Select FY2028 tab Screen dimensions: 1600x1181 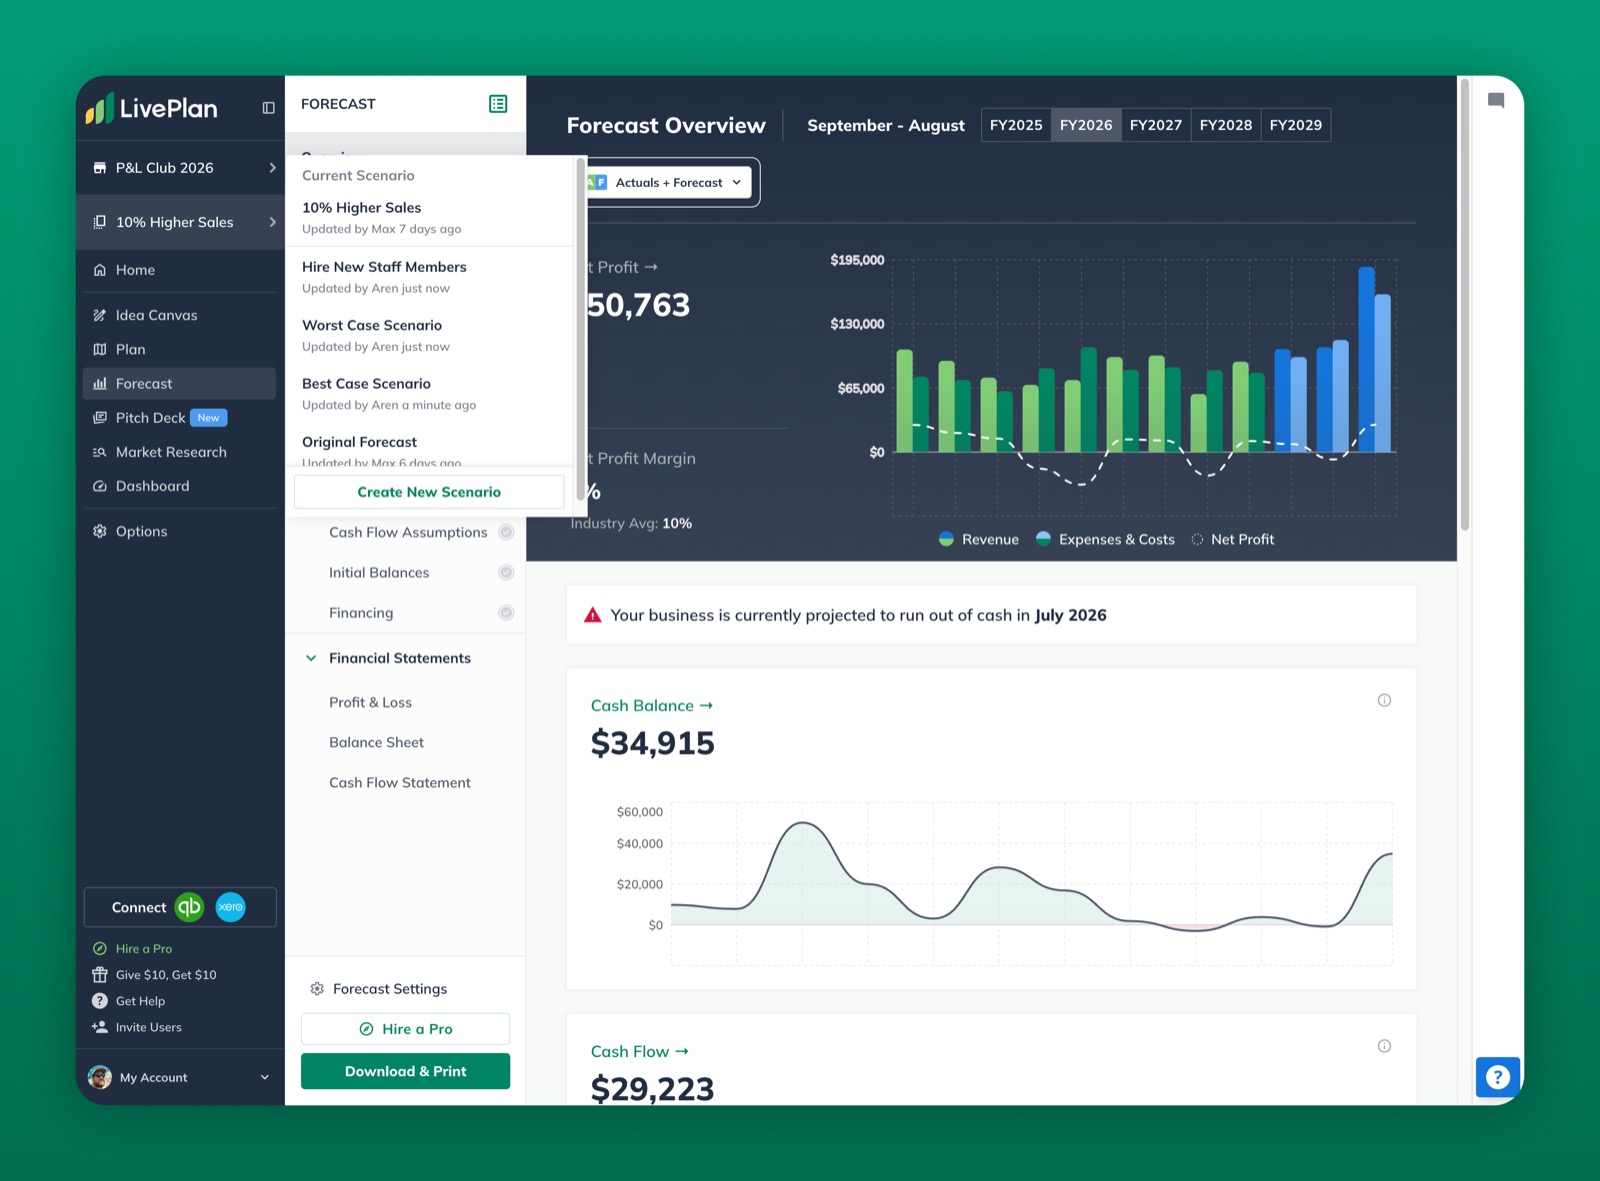click(1226, 125)
